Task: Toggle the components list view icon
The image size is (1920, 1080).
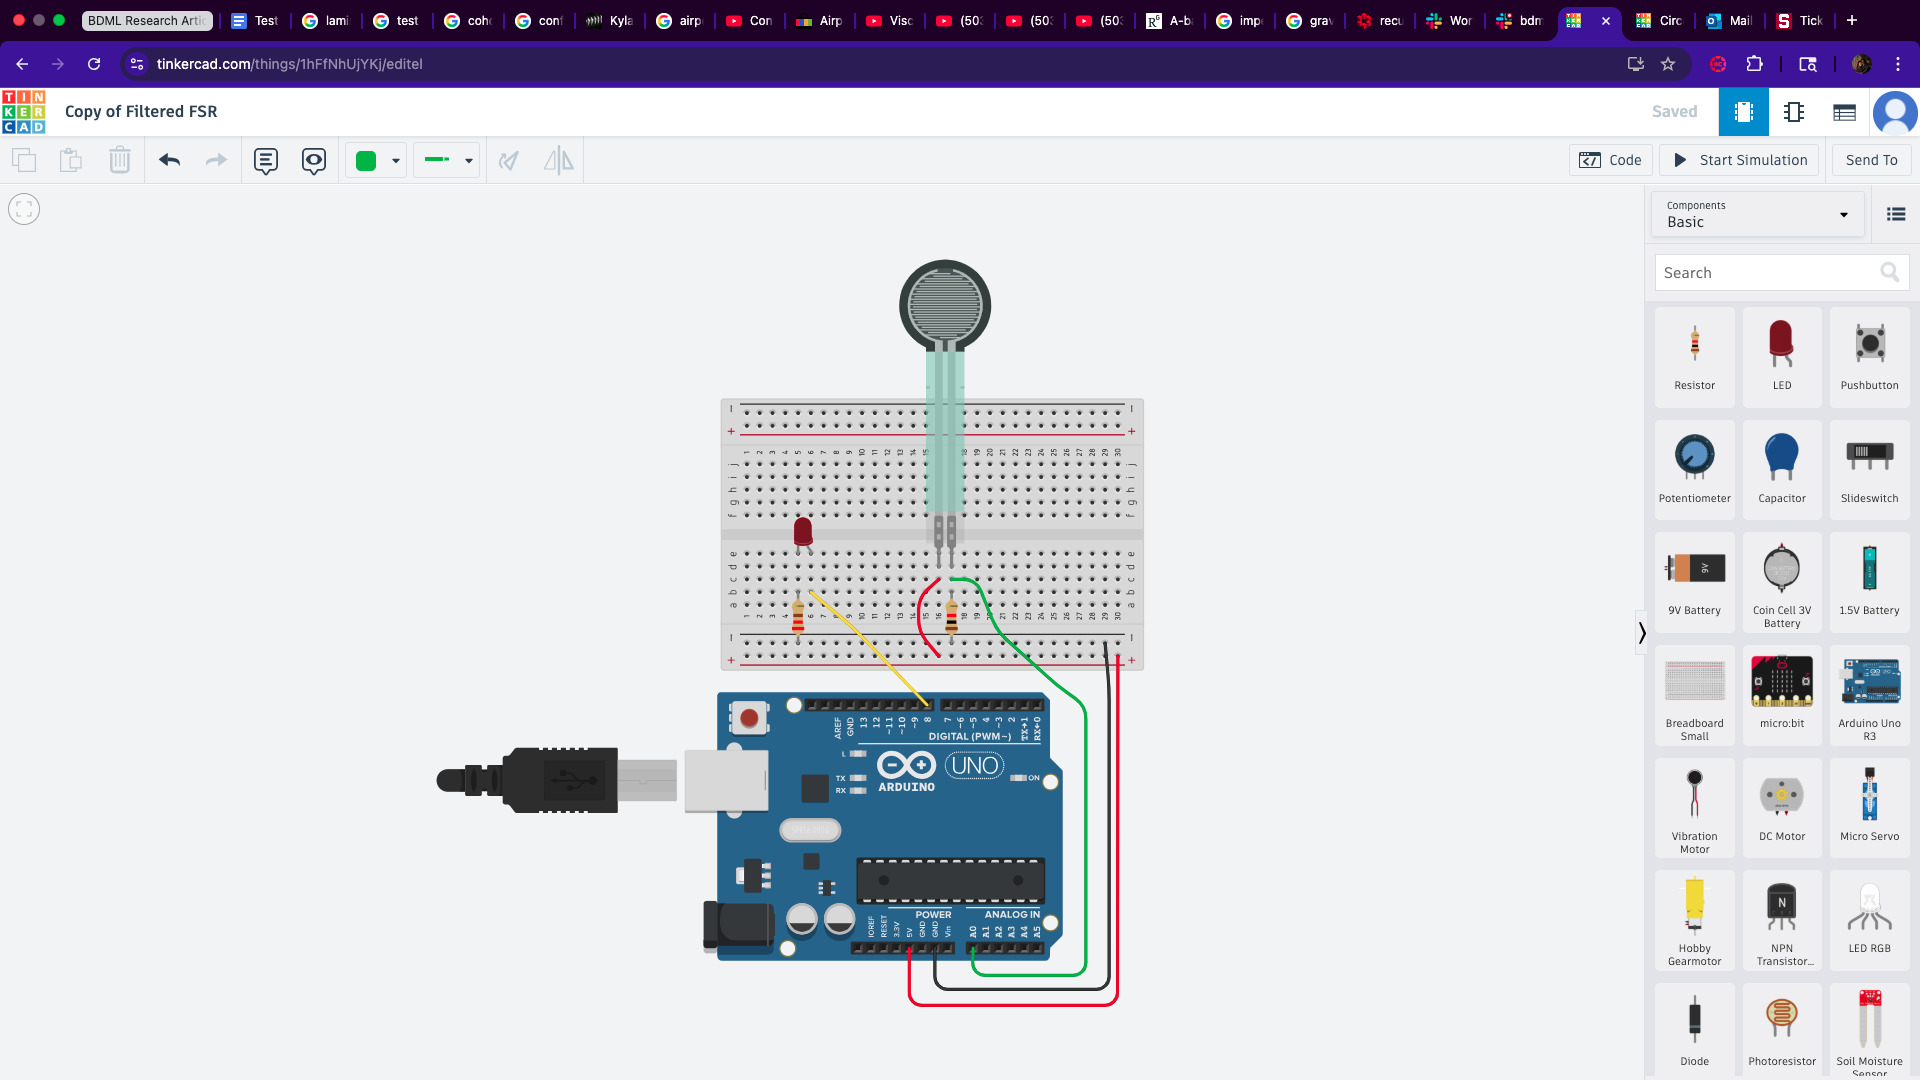Action: coord(1895,214)
